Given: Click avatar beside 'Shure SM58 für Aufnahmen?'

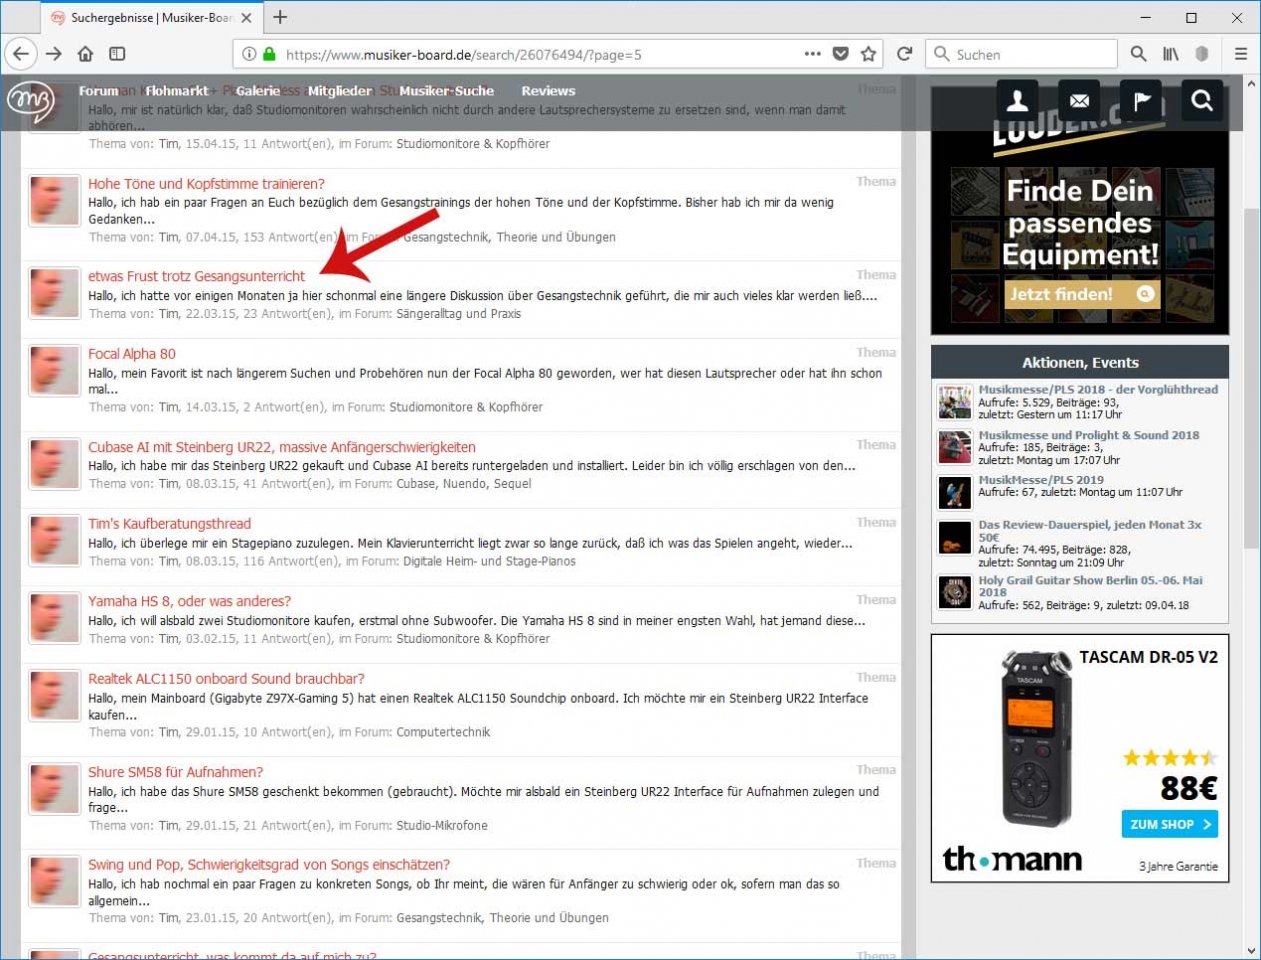Looking at the screenshot, I should (x=54, y=789).
